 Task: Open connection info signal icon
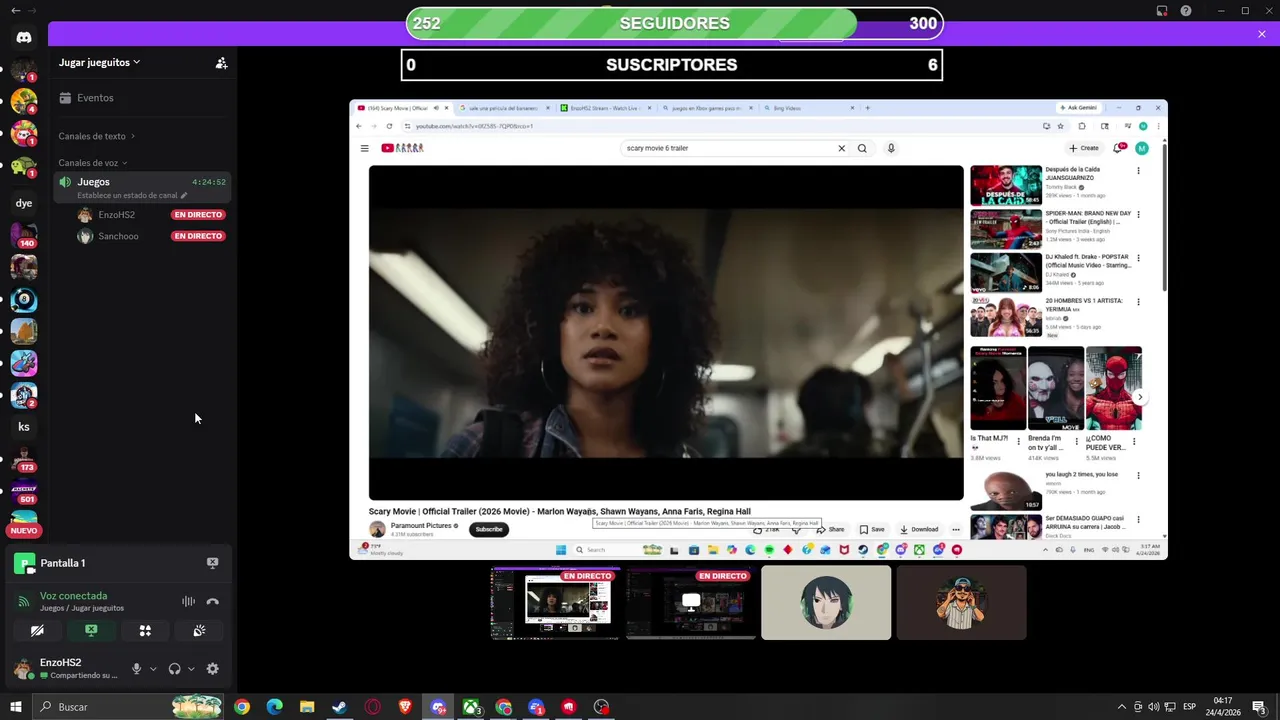24,601
